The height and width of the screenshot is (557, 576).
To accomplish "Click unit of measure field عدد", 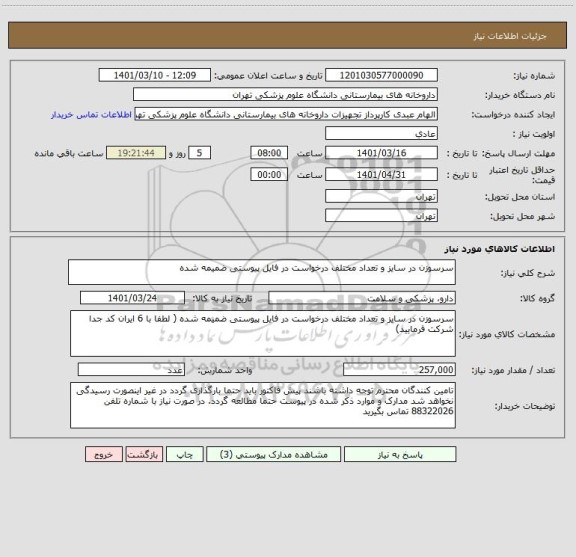I will (131, 370).
